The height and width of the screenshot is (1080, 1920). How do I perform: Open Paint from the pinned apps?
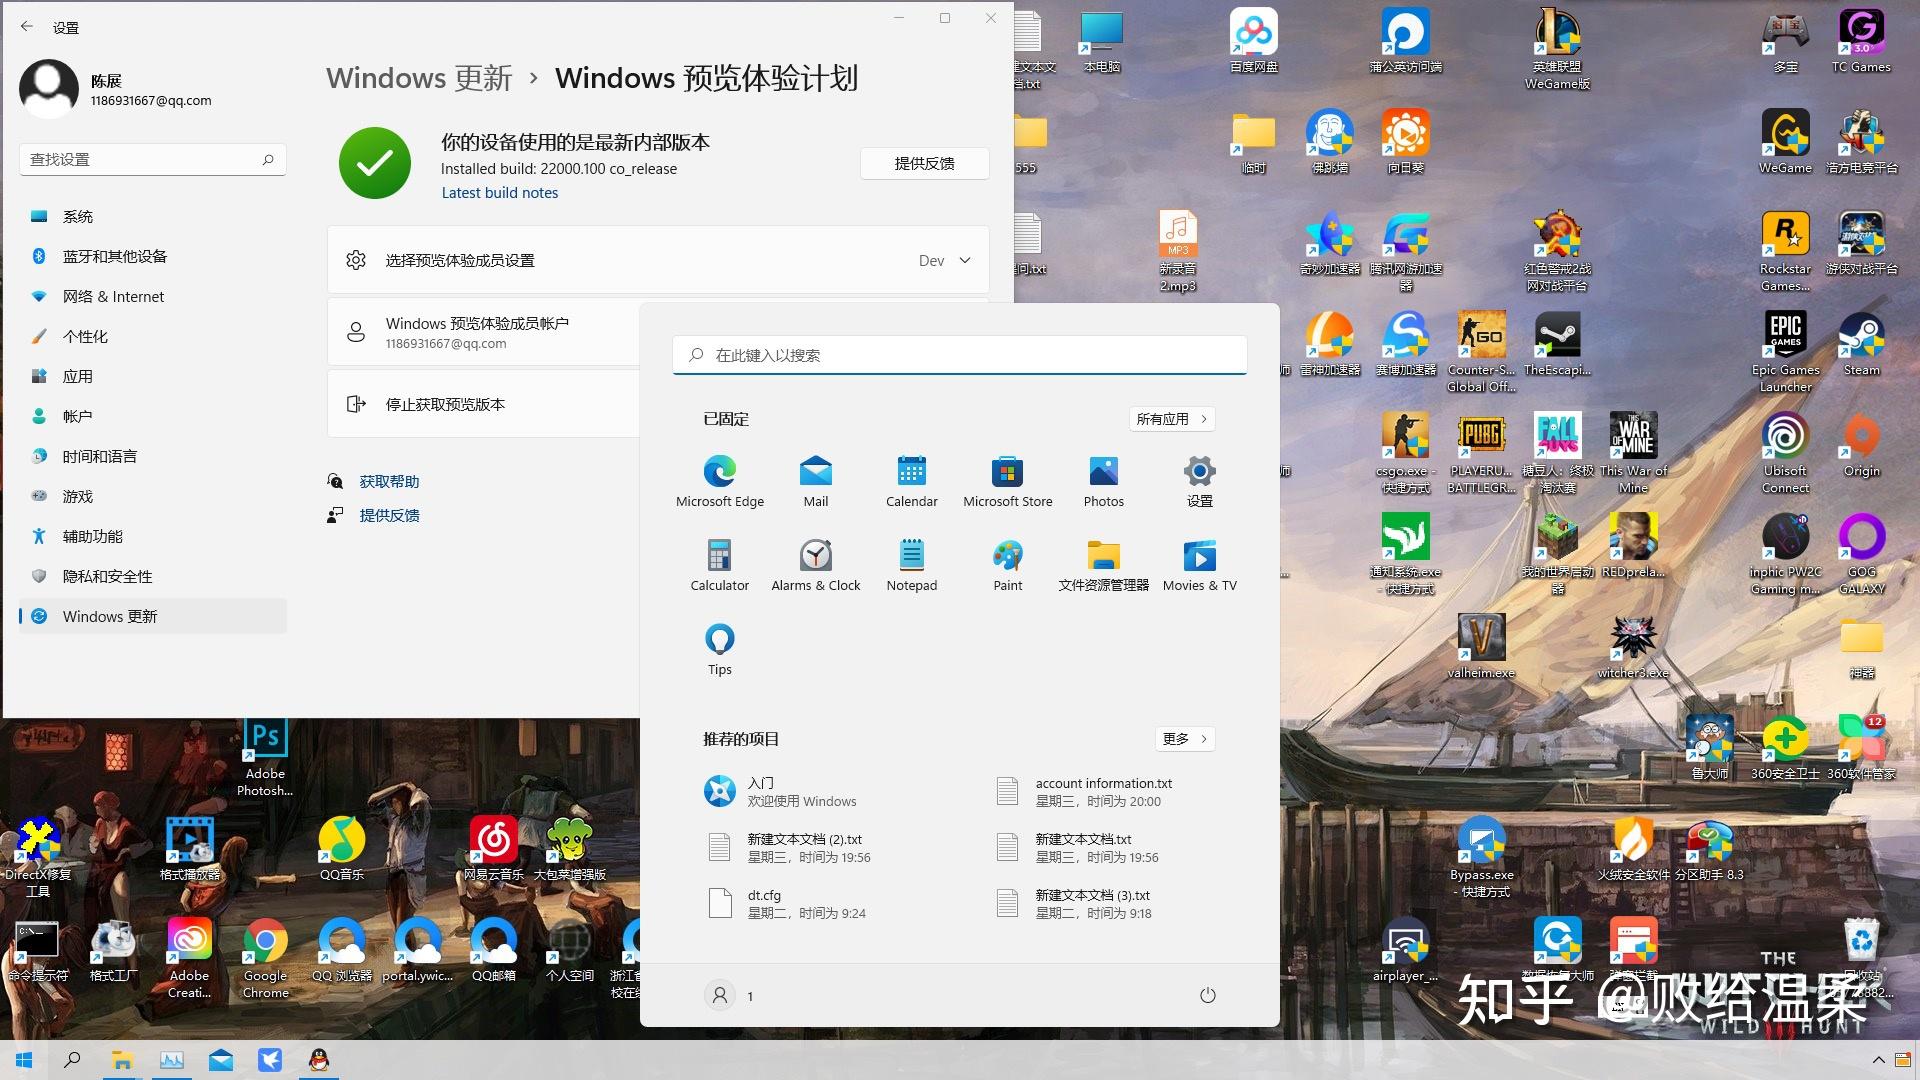tap(1007, 563)
